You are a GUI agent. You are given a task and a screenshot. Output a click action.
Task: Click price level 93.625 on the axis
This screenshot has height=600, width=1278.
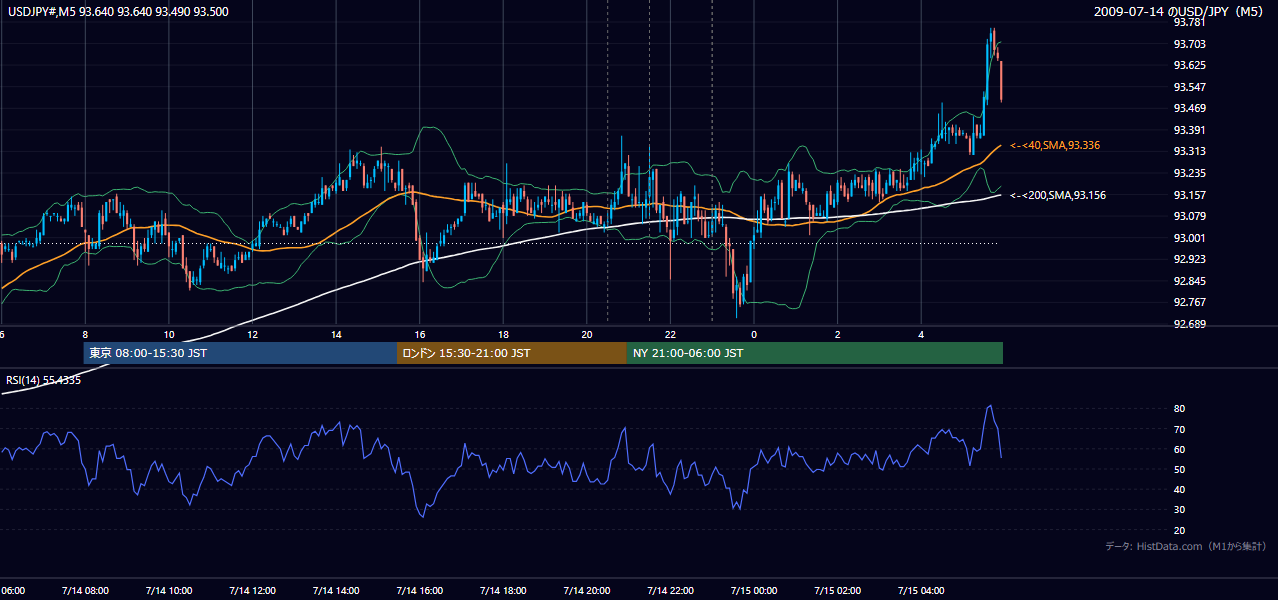(x=1189, y=65)
